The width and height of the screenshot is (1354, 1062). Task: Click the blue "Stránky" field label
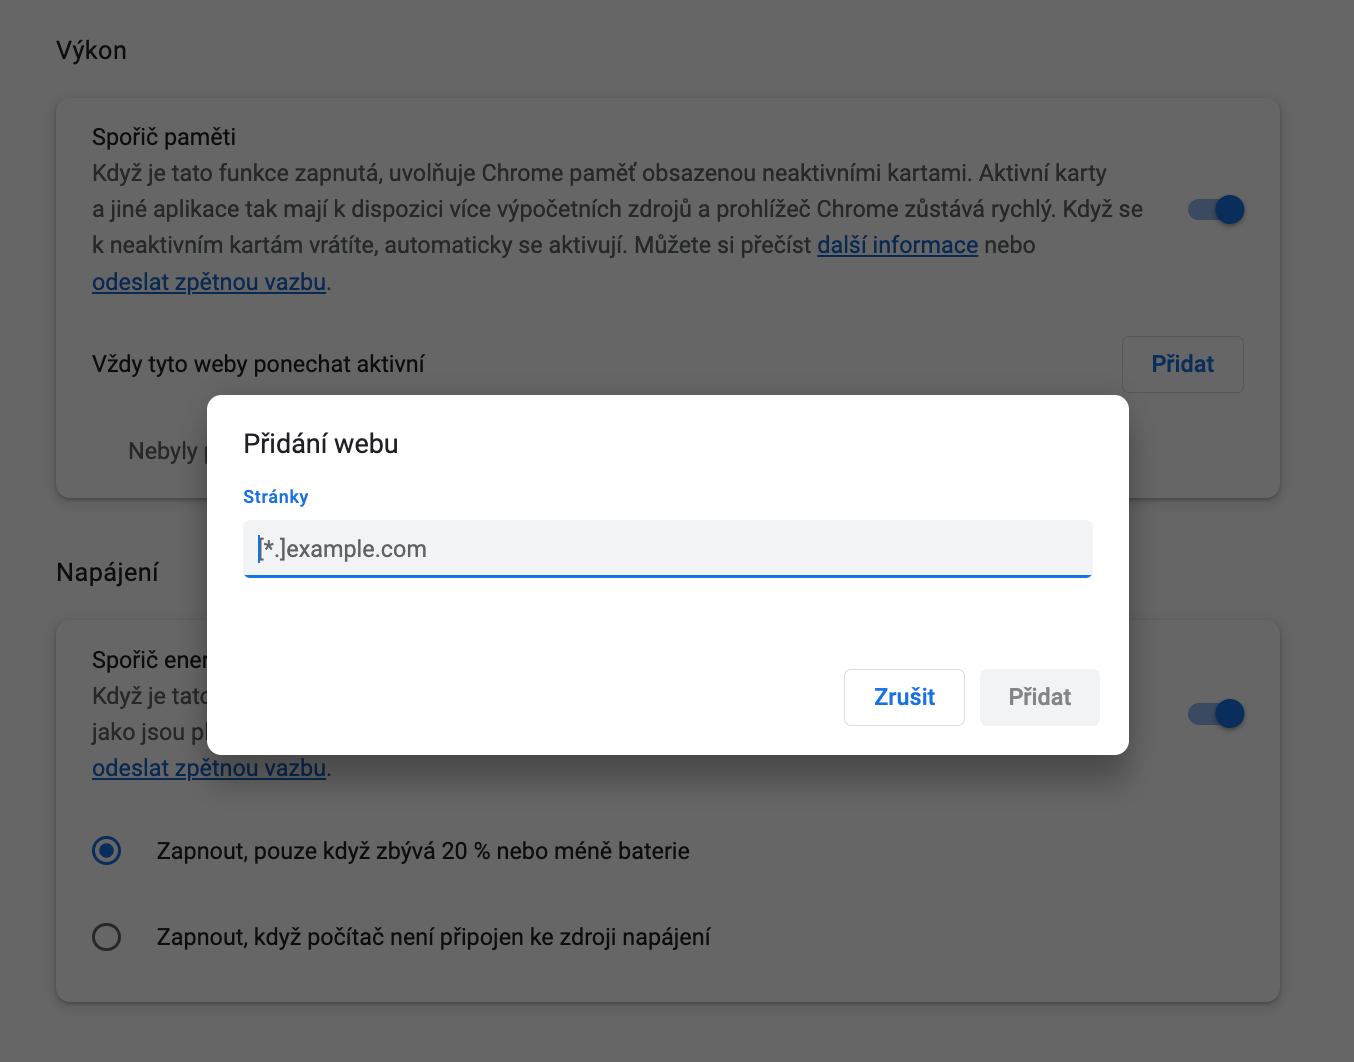coord(276,497)
